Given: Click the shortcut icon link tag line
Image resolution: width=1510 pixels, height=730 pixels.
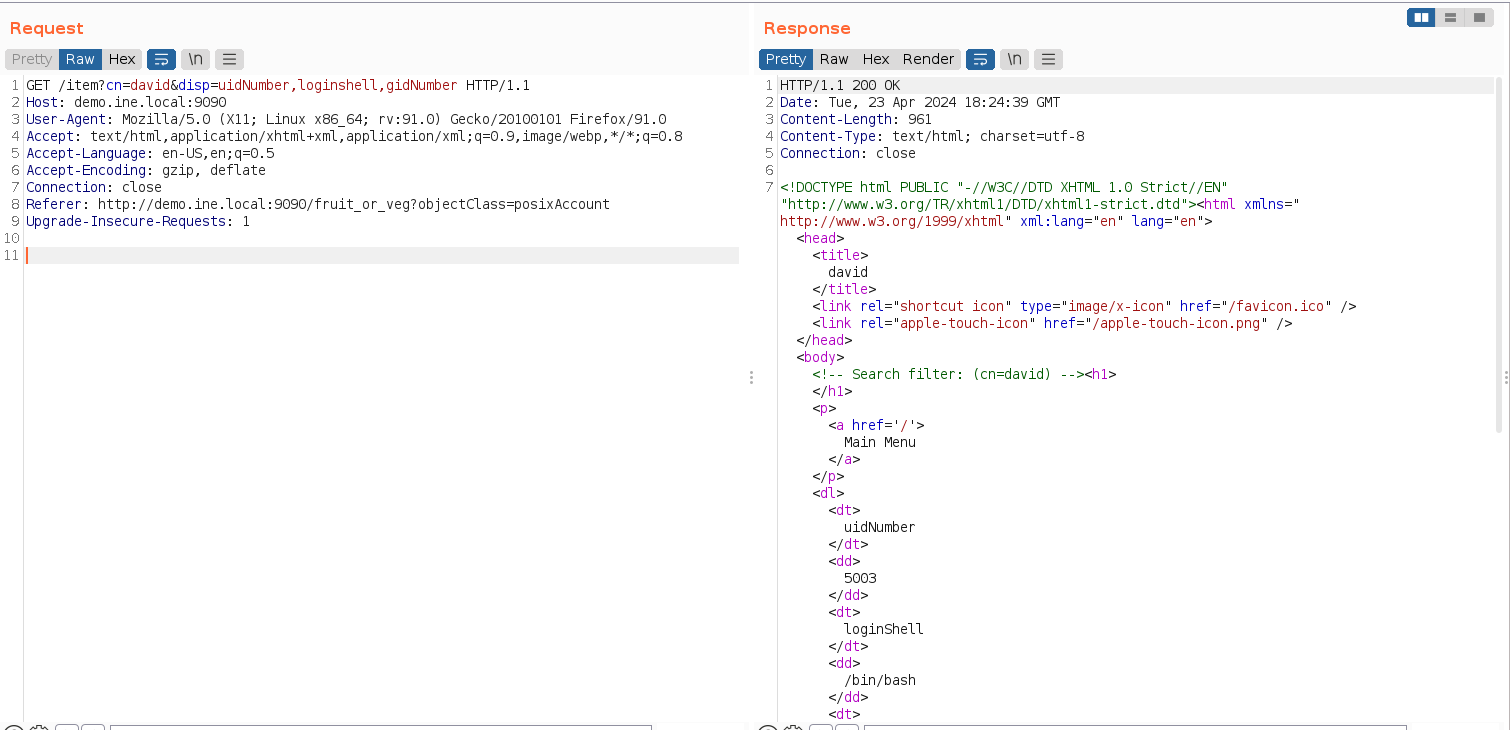Looking at the screenshot, I should 1084,306.
